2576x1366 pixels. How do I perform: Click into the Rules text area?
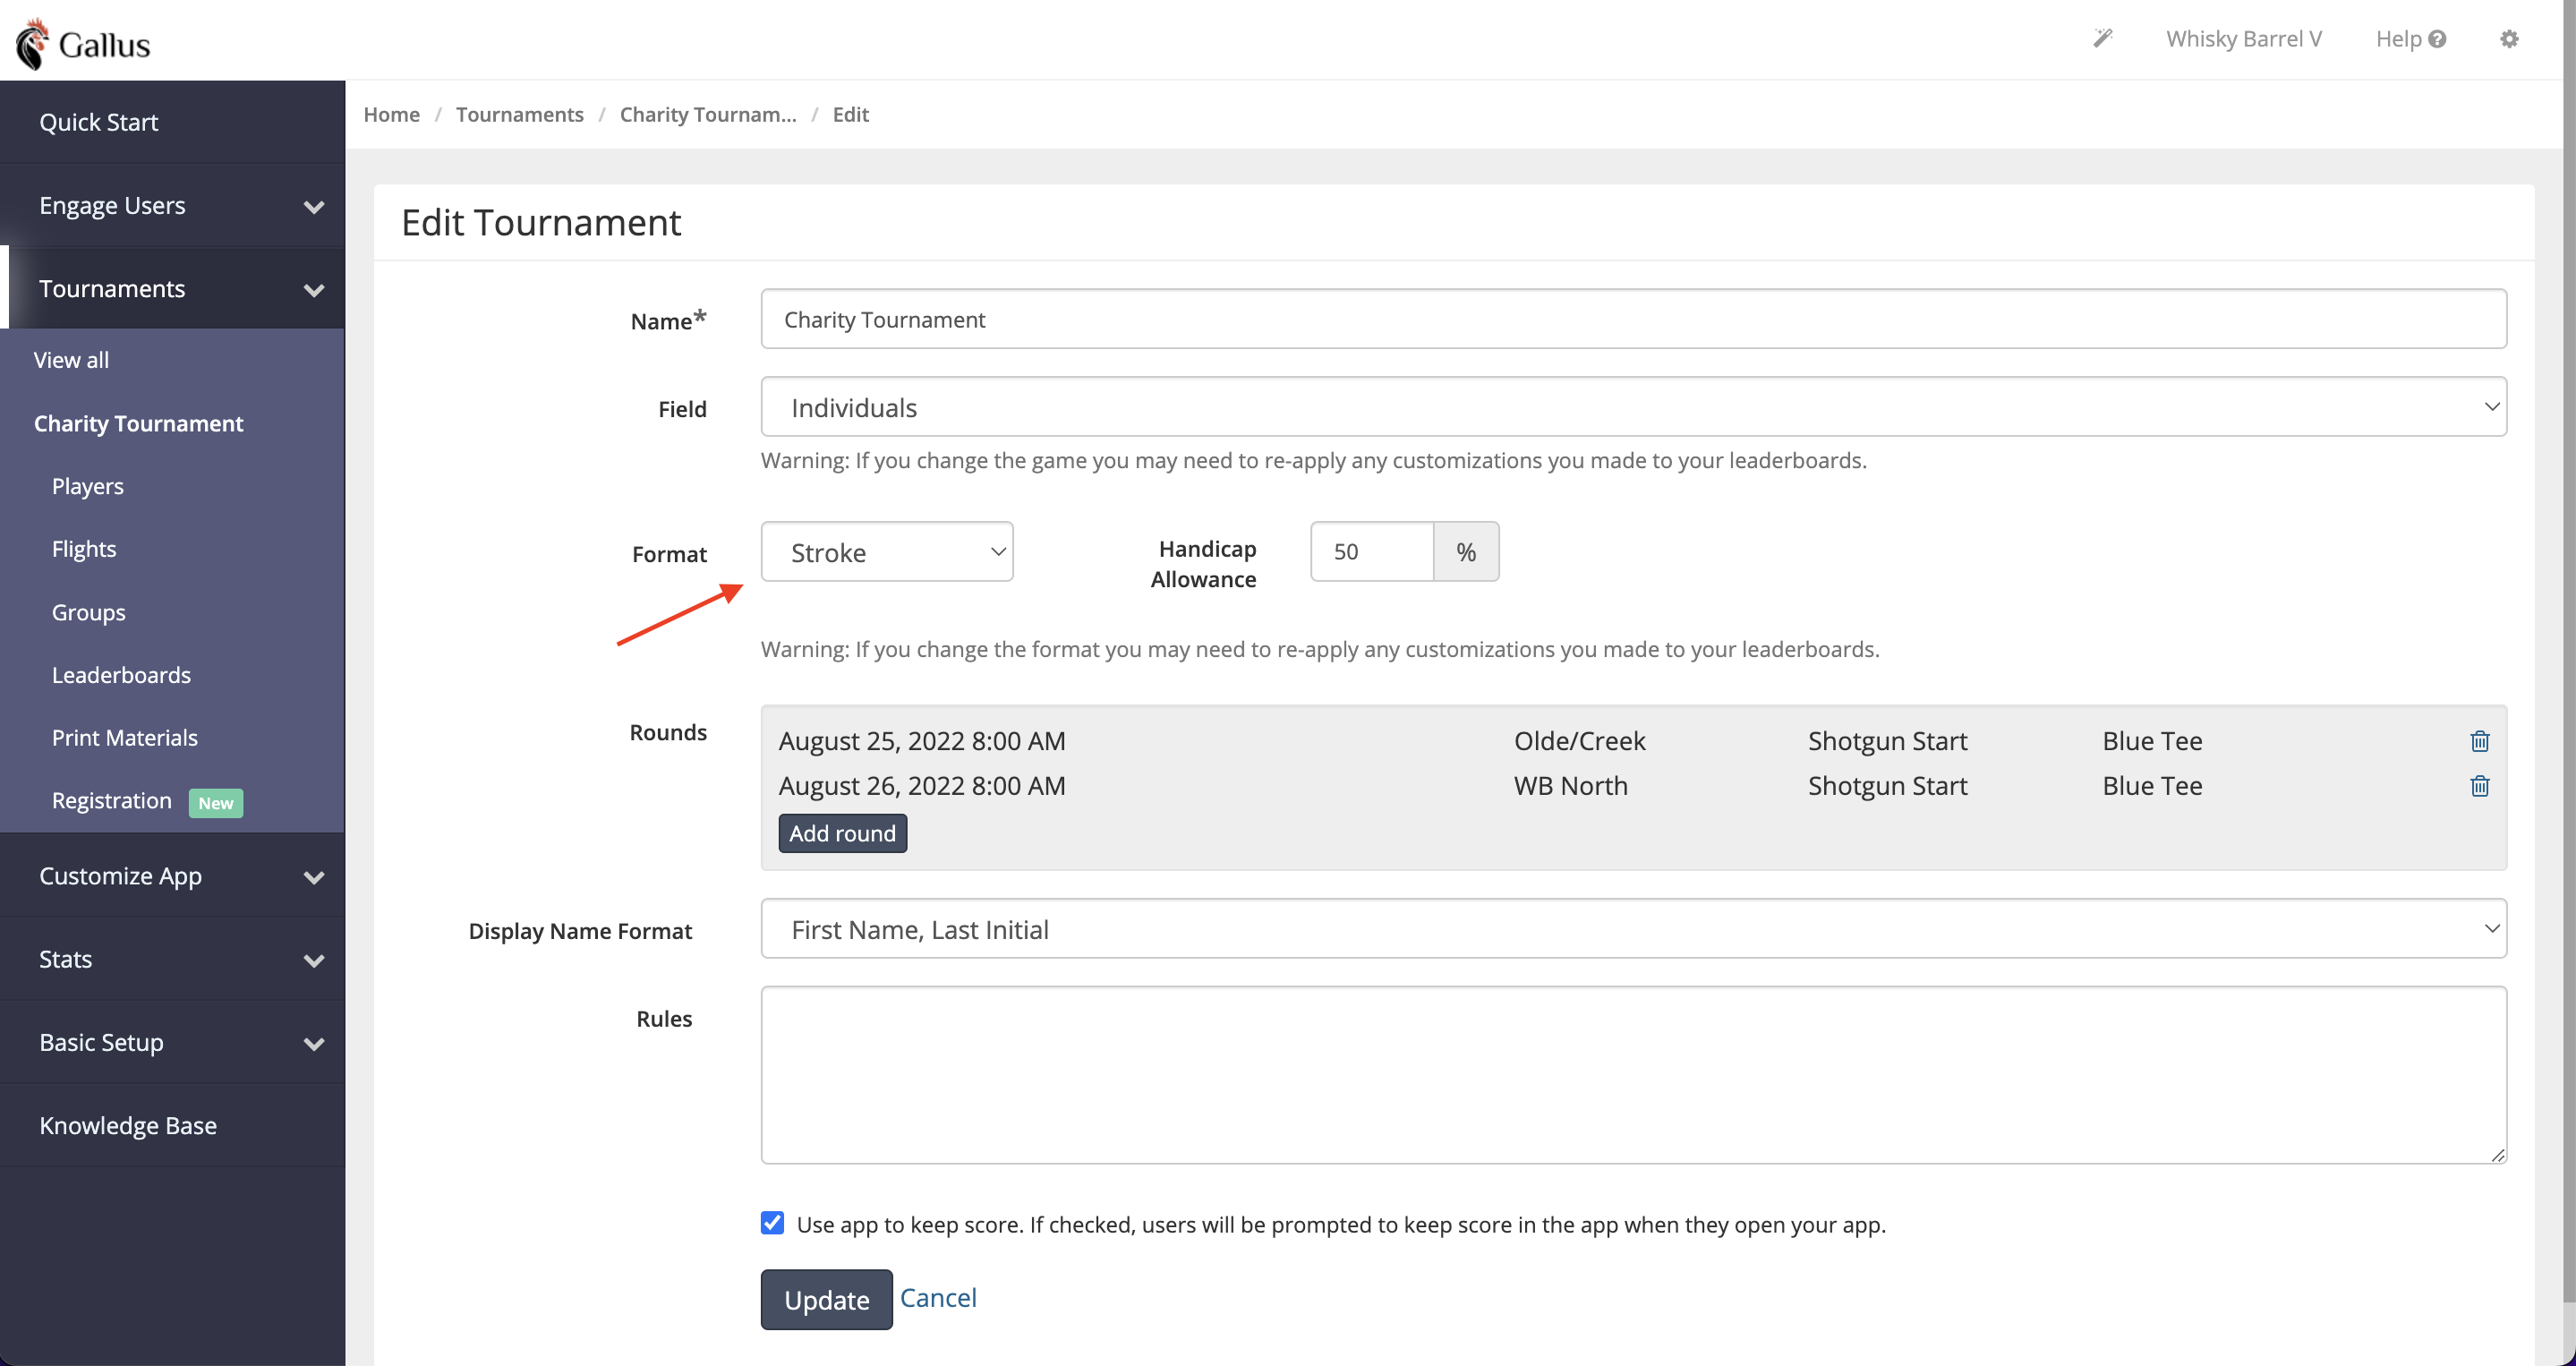pos(1633,1075)
